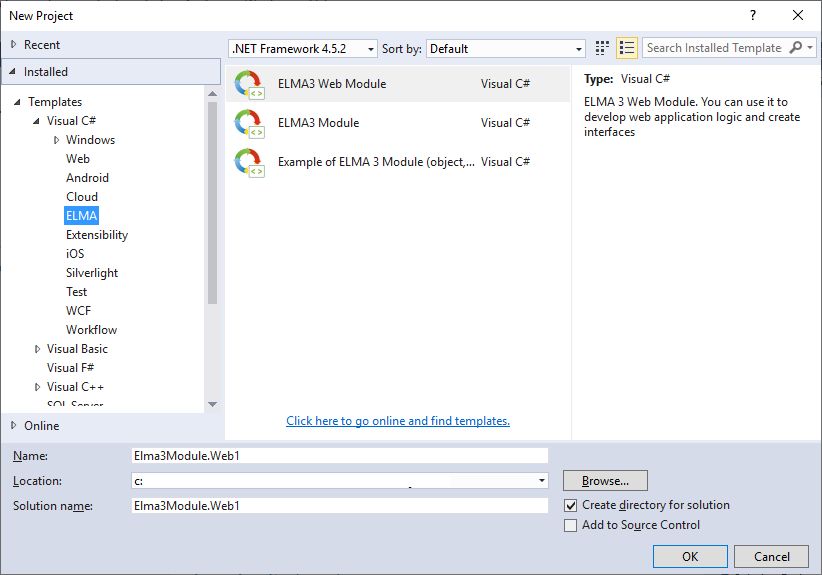
Task: Select the Cloud template category
Action: click(82, 197)
